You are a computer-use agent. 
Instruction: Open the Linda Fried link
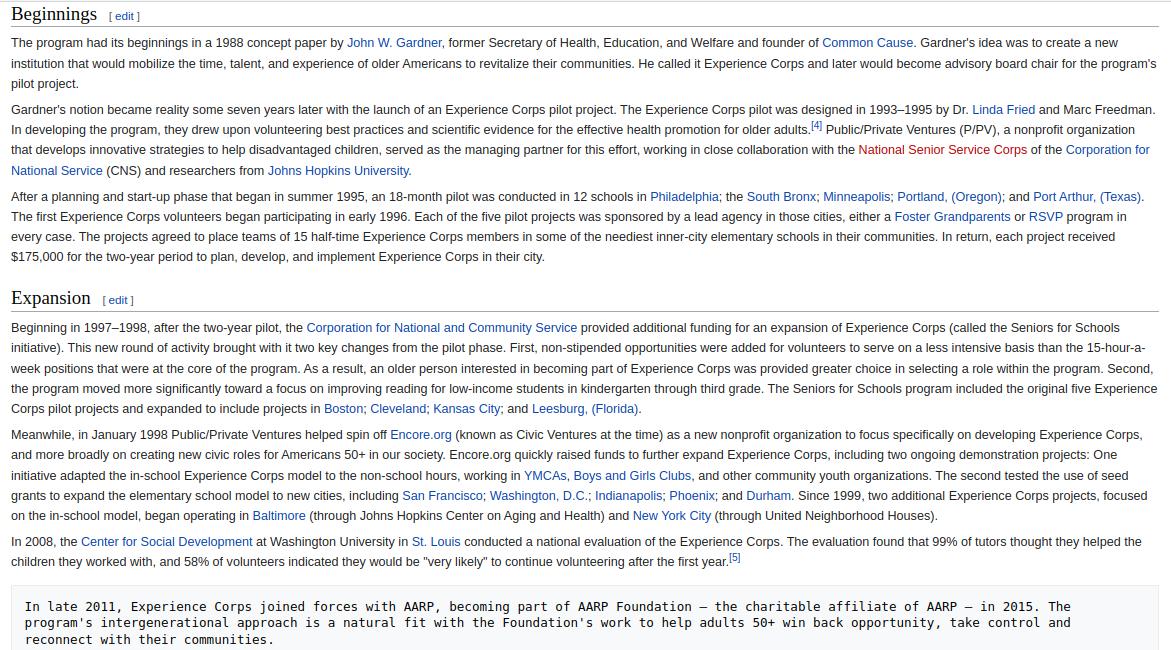point(1003,110)
